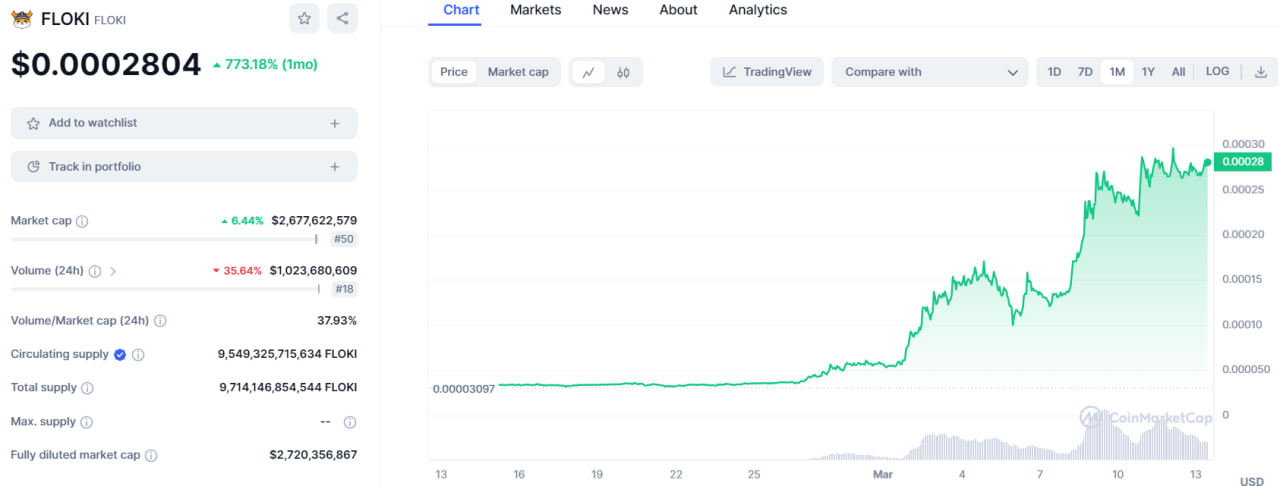The width and height of the screenshot is (1280, 486).
Task: Click the star favorite icon
Action: pyautogui.click(x=304, y=18)
